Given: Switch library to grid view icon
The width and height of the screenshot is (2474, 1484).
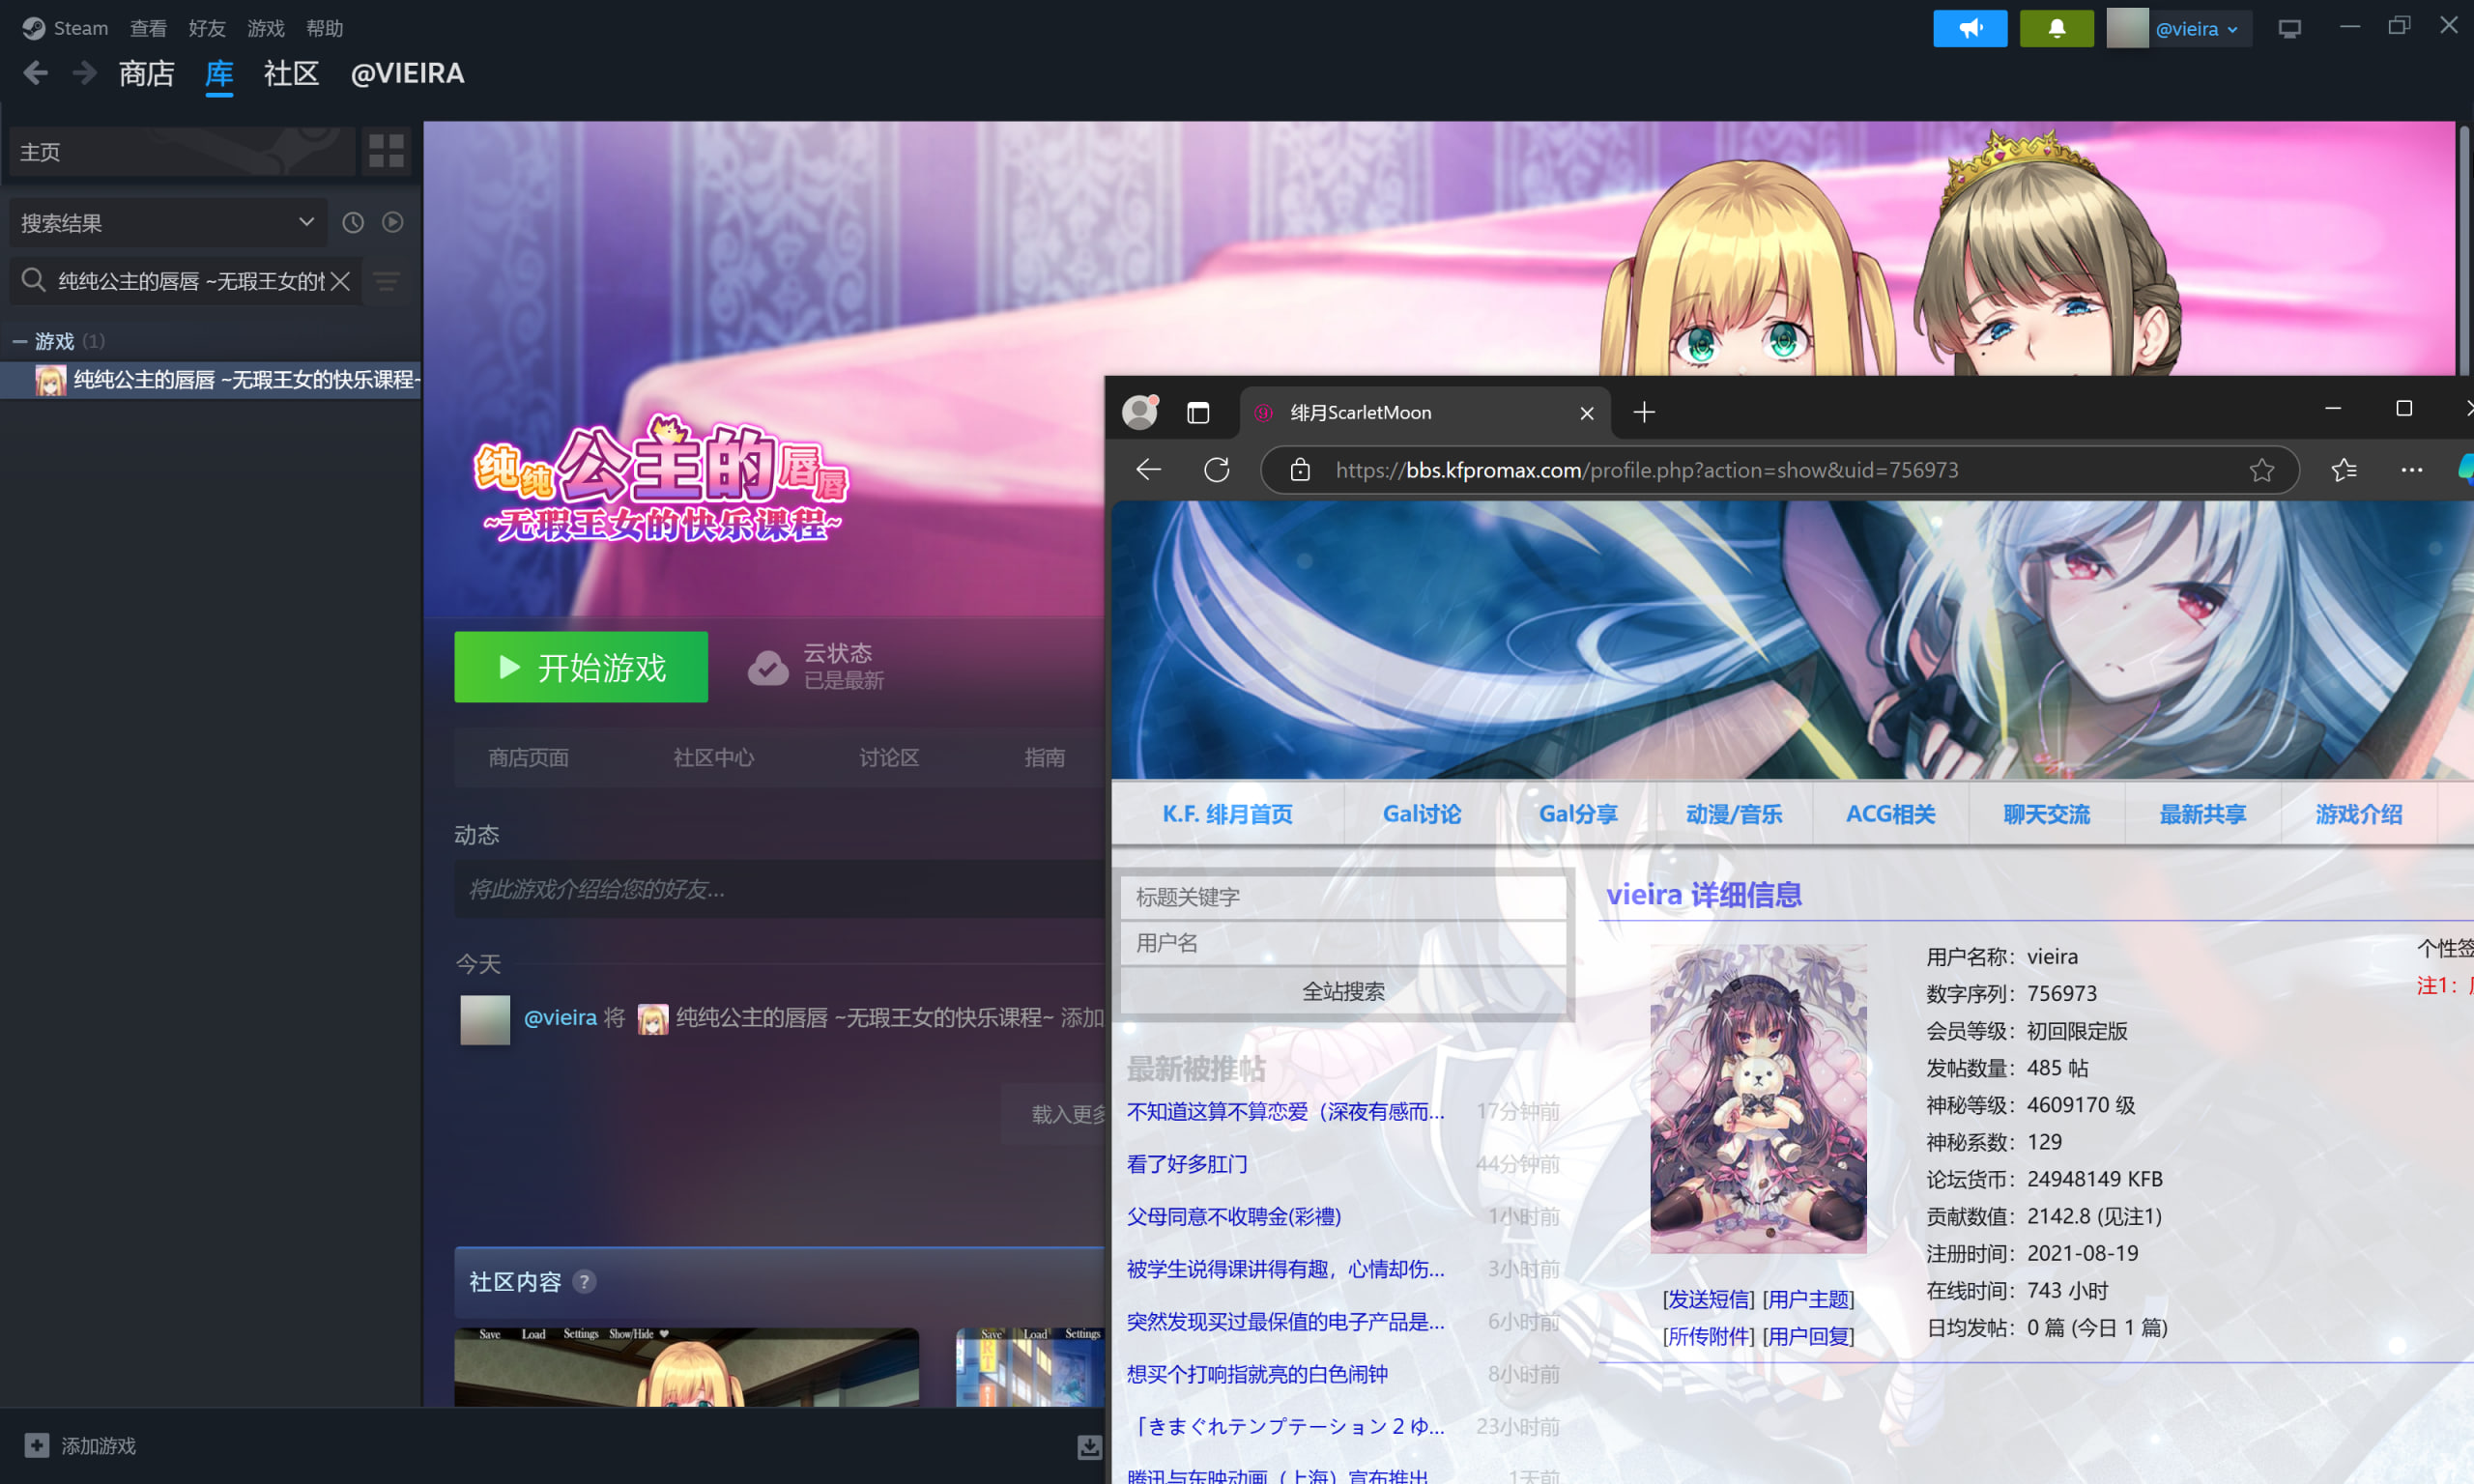Looking at the screenshot, I should click(386, 151).
